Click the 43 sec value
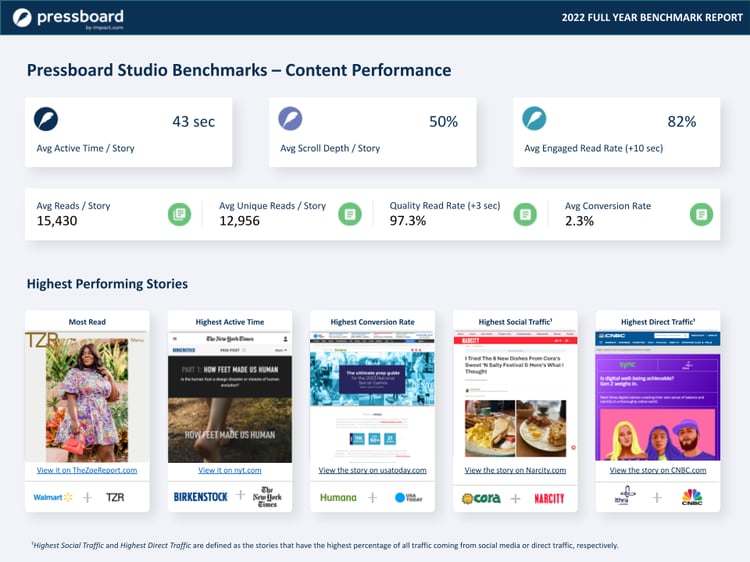 194,121
